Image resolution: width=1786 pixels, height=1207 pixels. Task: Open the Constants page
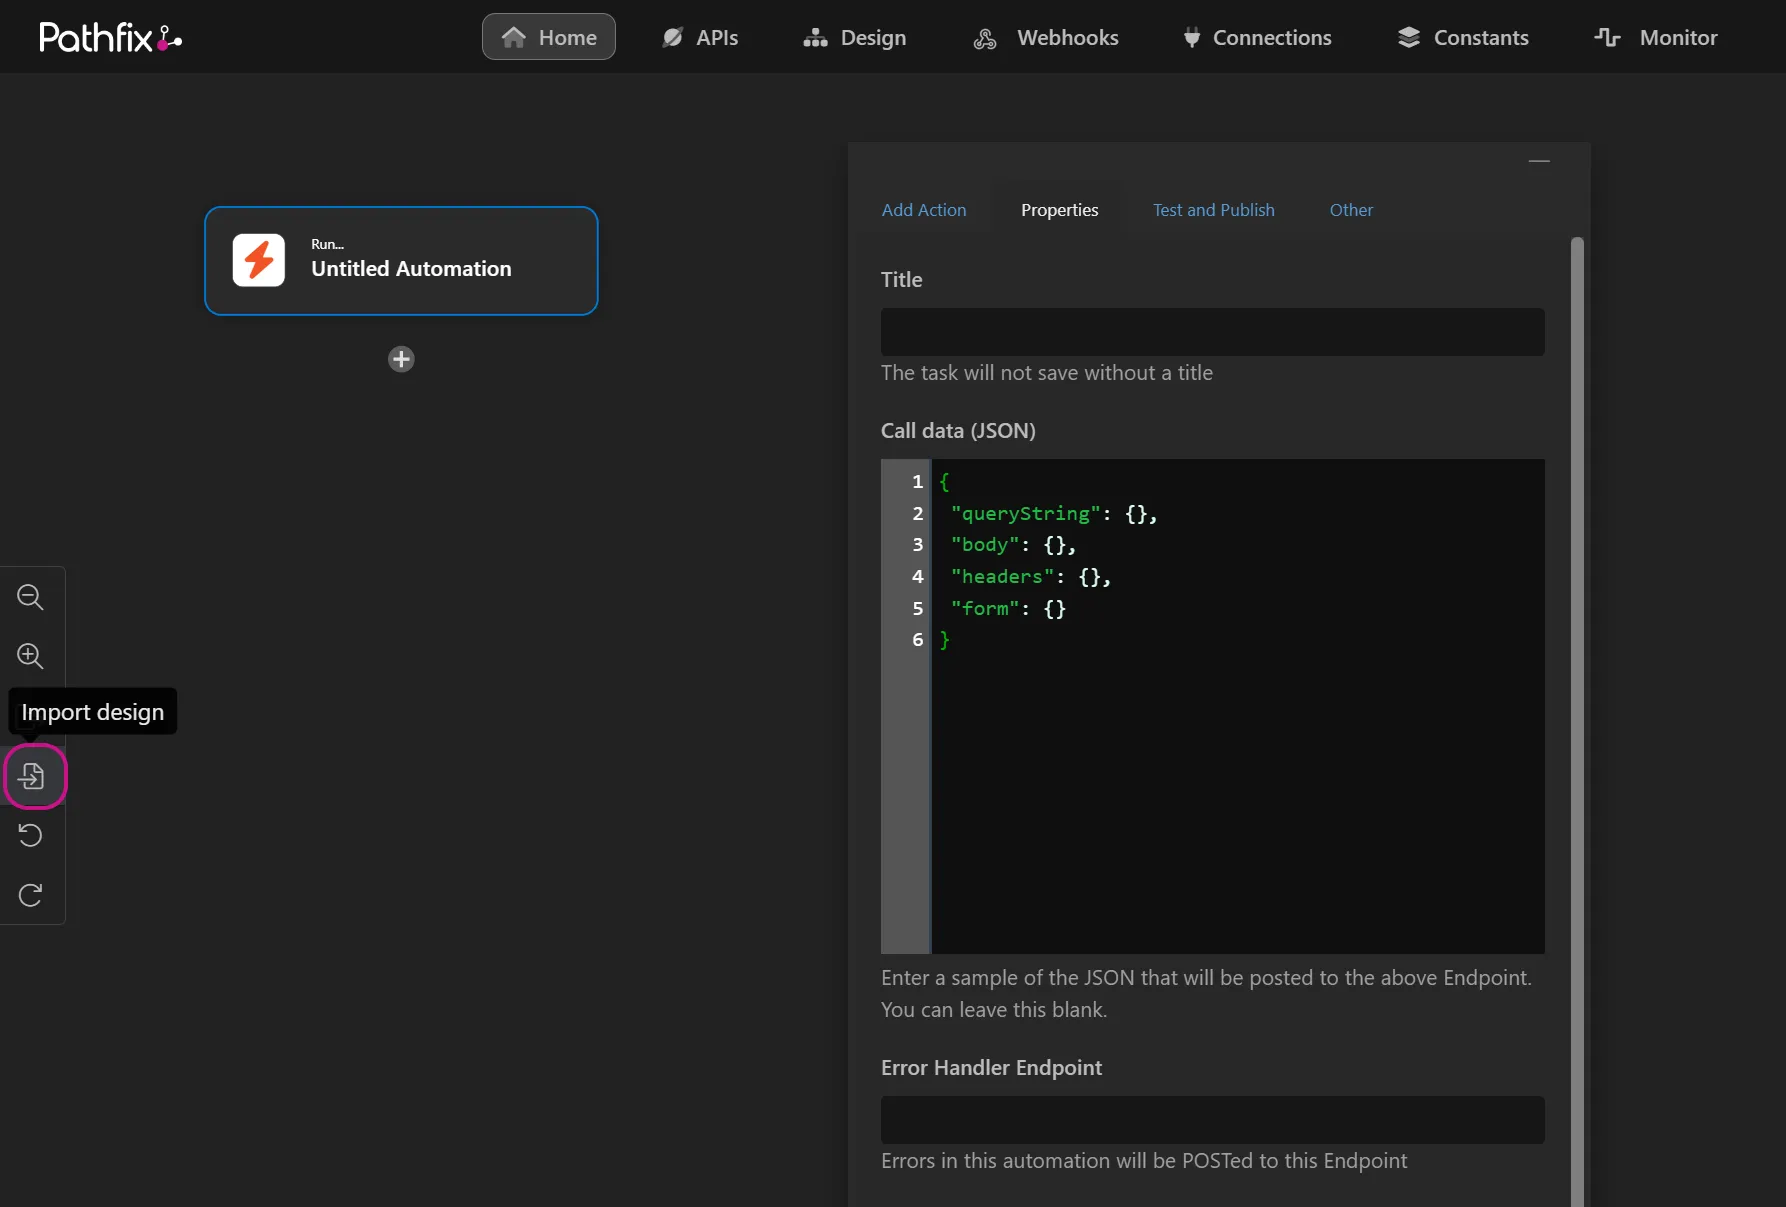click(1463, 37)
